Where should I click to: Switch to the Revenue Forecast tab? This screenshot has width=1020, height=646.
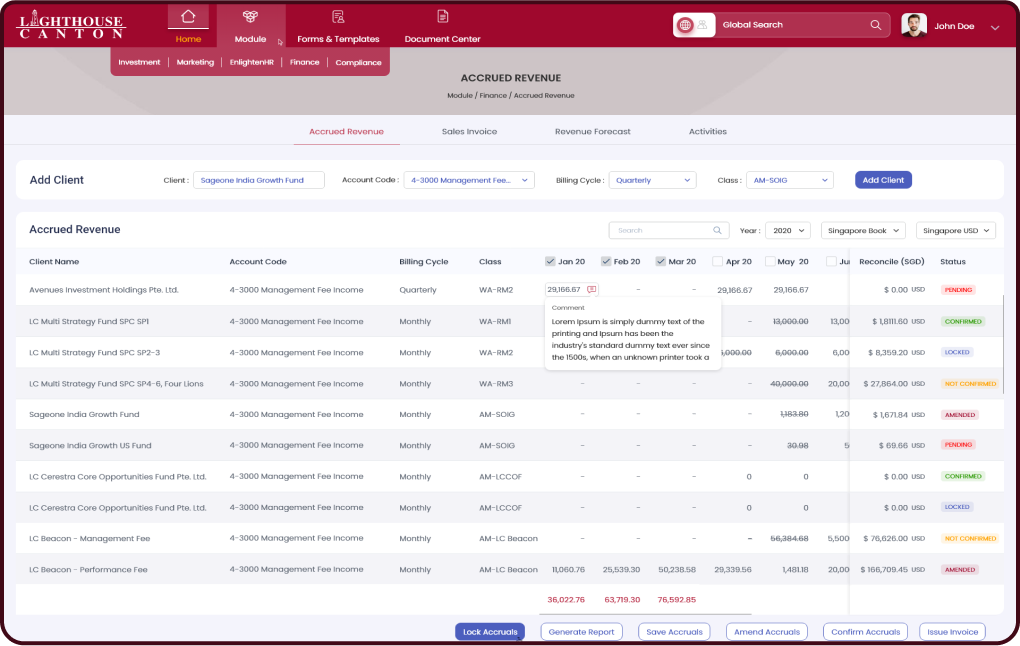(x=593, y=131)
